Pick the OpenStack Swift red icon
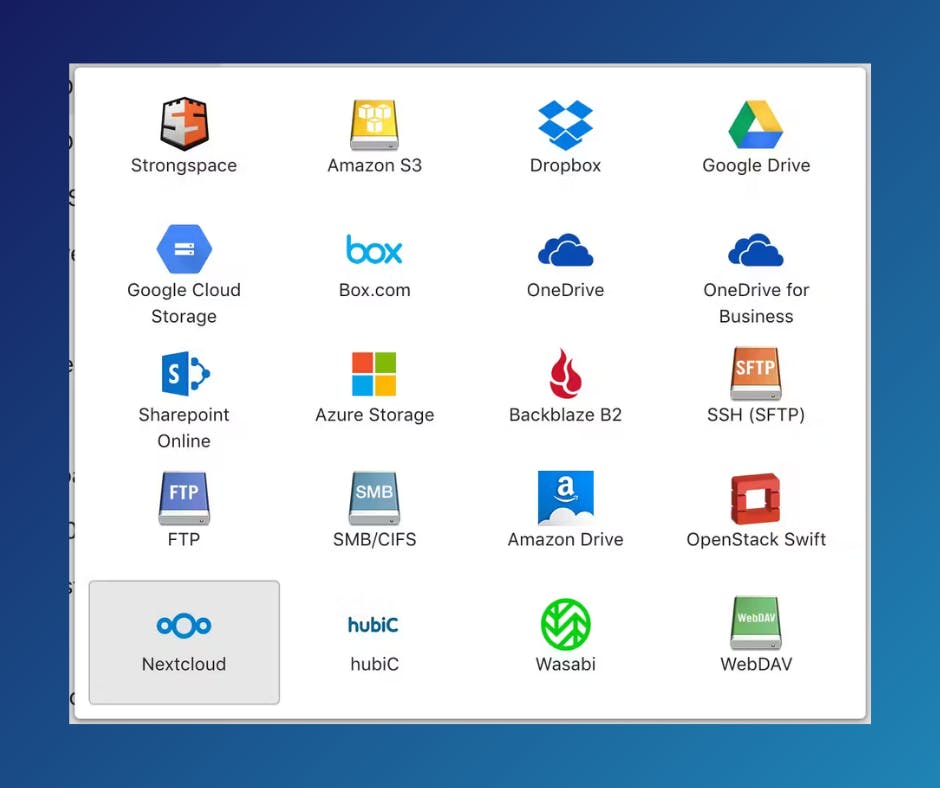This screenshot has height=788, width=940. pyautogui.click(x=755, y=498)
